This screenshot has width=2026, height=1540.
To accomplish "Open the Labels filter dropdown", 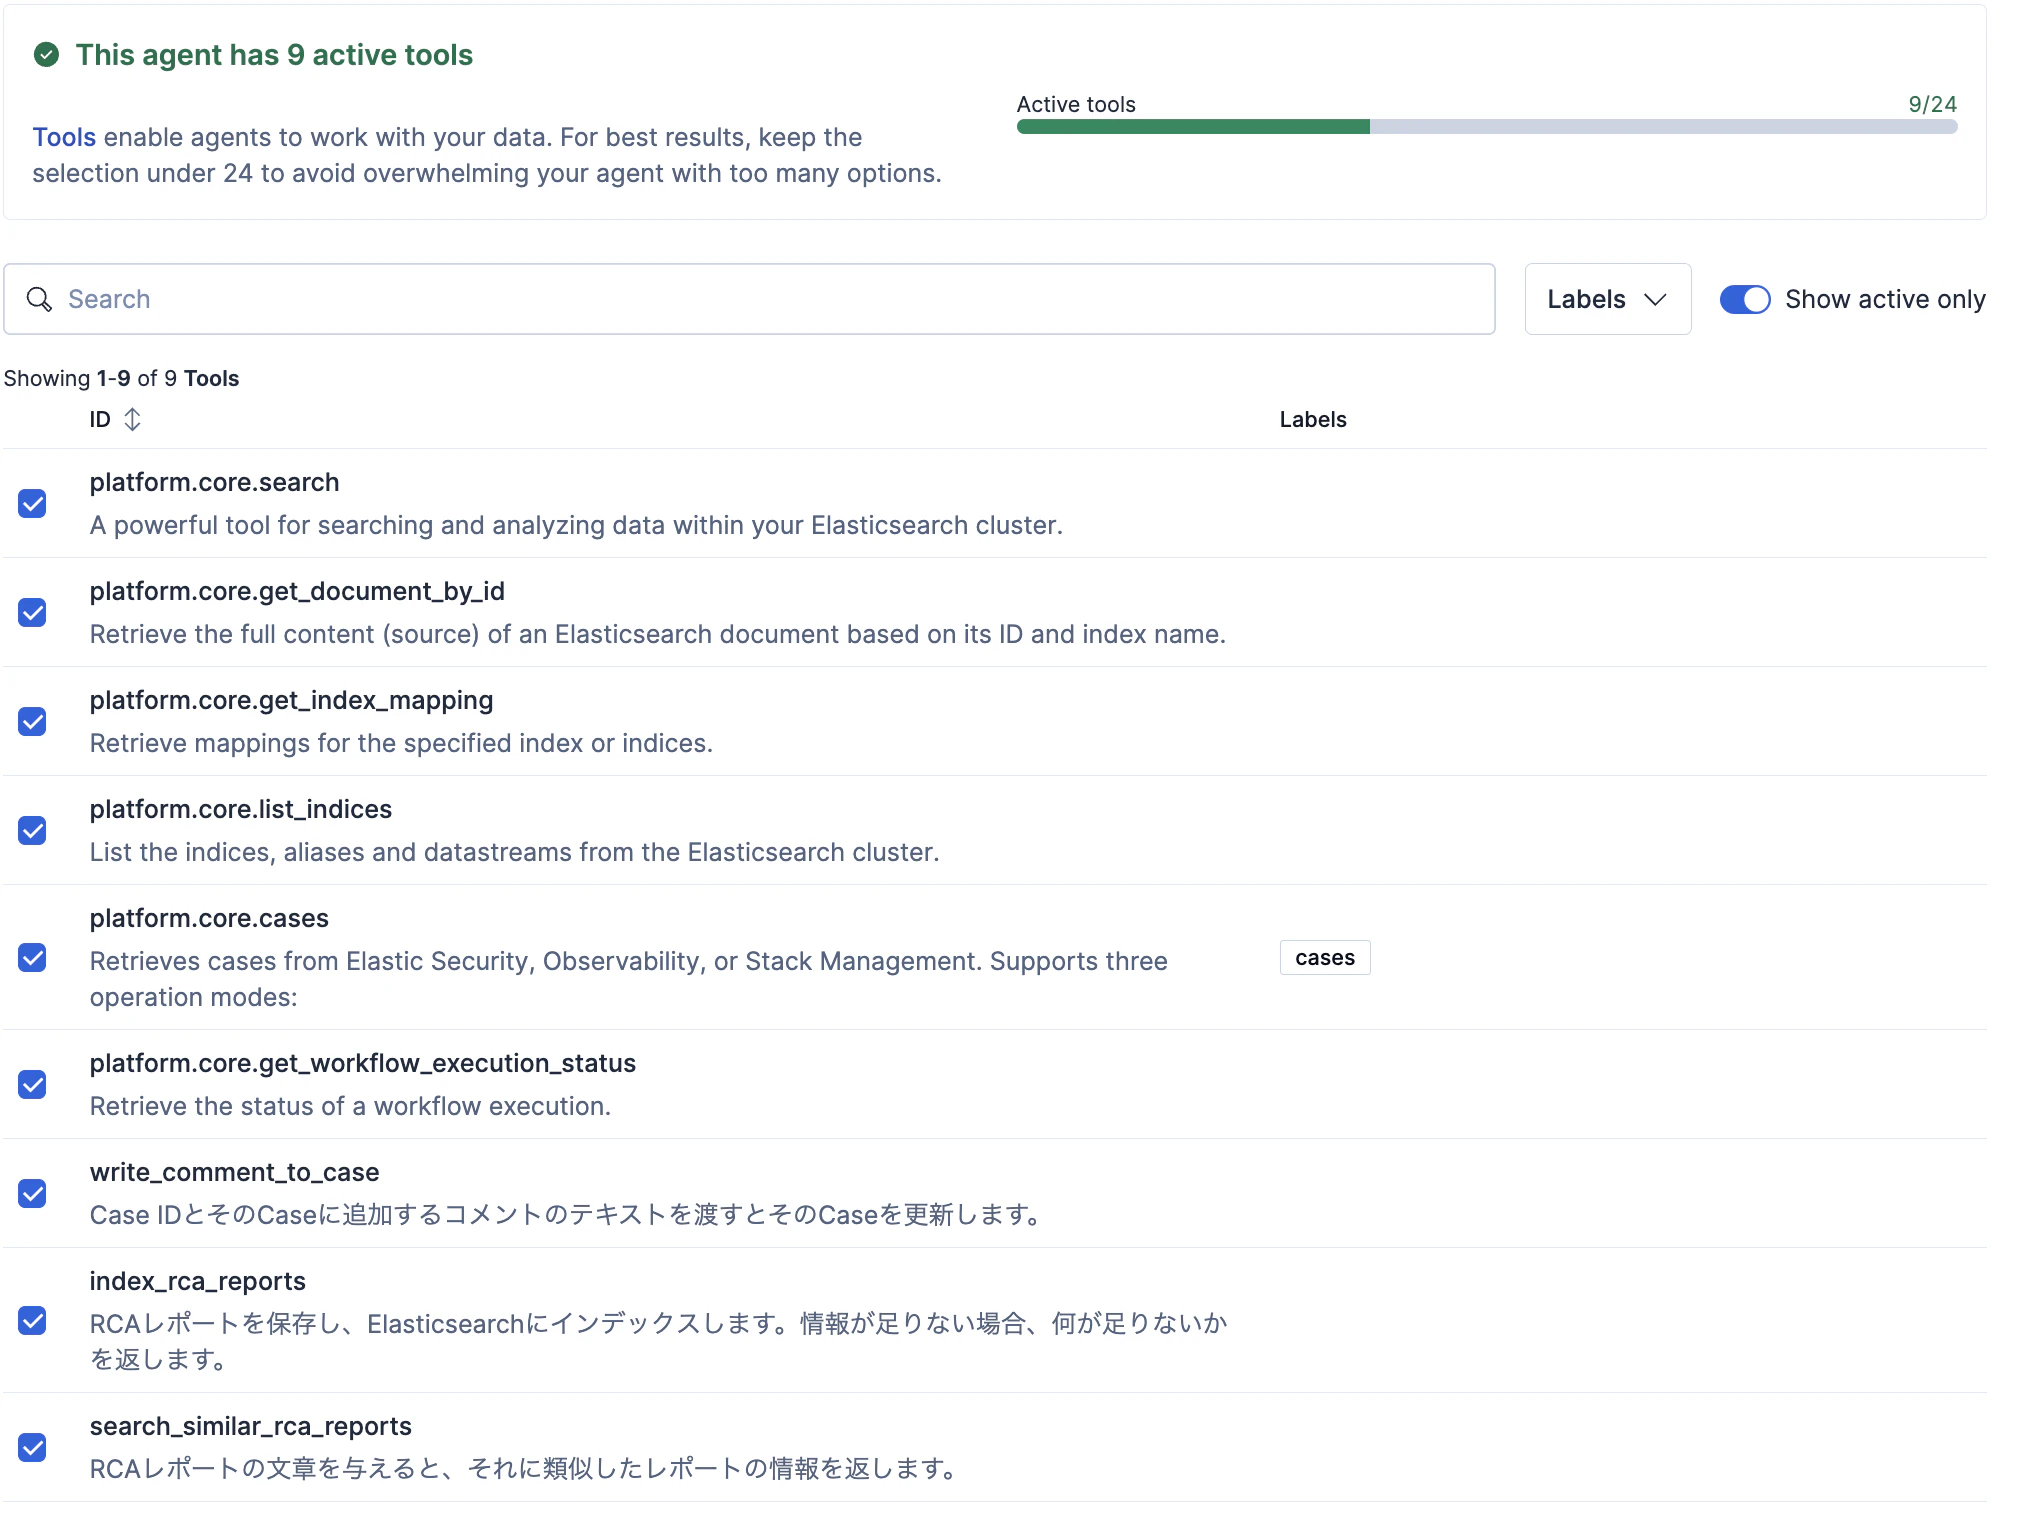I will [x=1607, y=299].
